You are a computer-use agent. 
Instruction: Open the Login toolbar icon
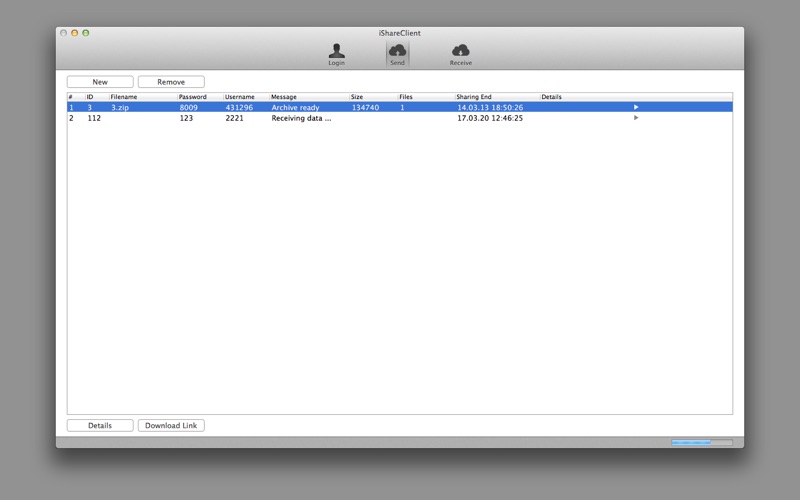[336, 55]
